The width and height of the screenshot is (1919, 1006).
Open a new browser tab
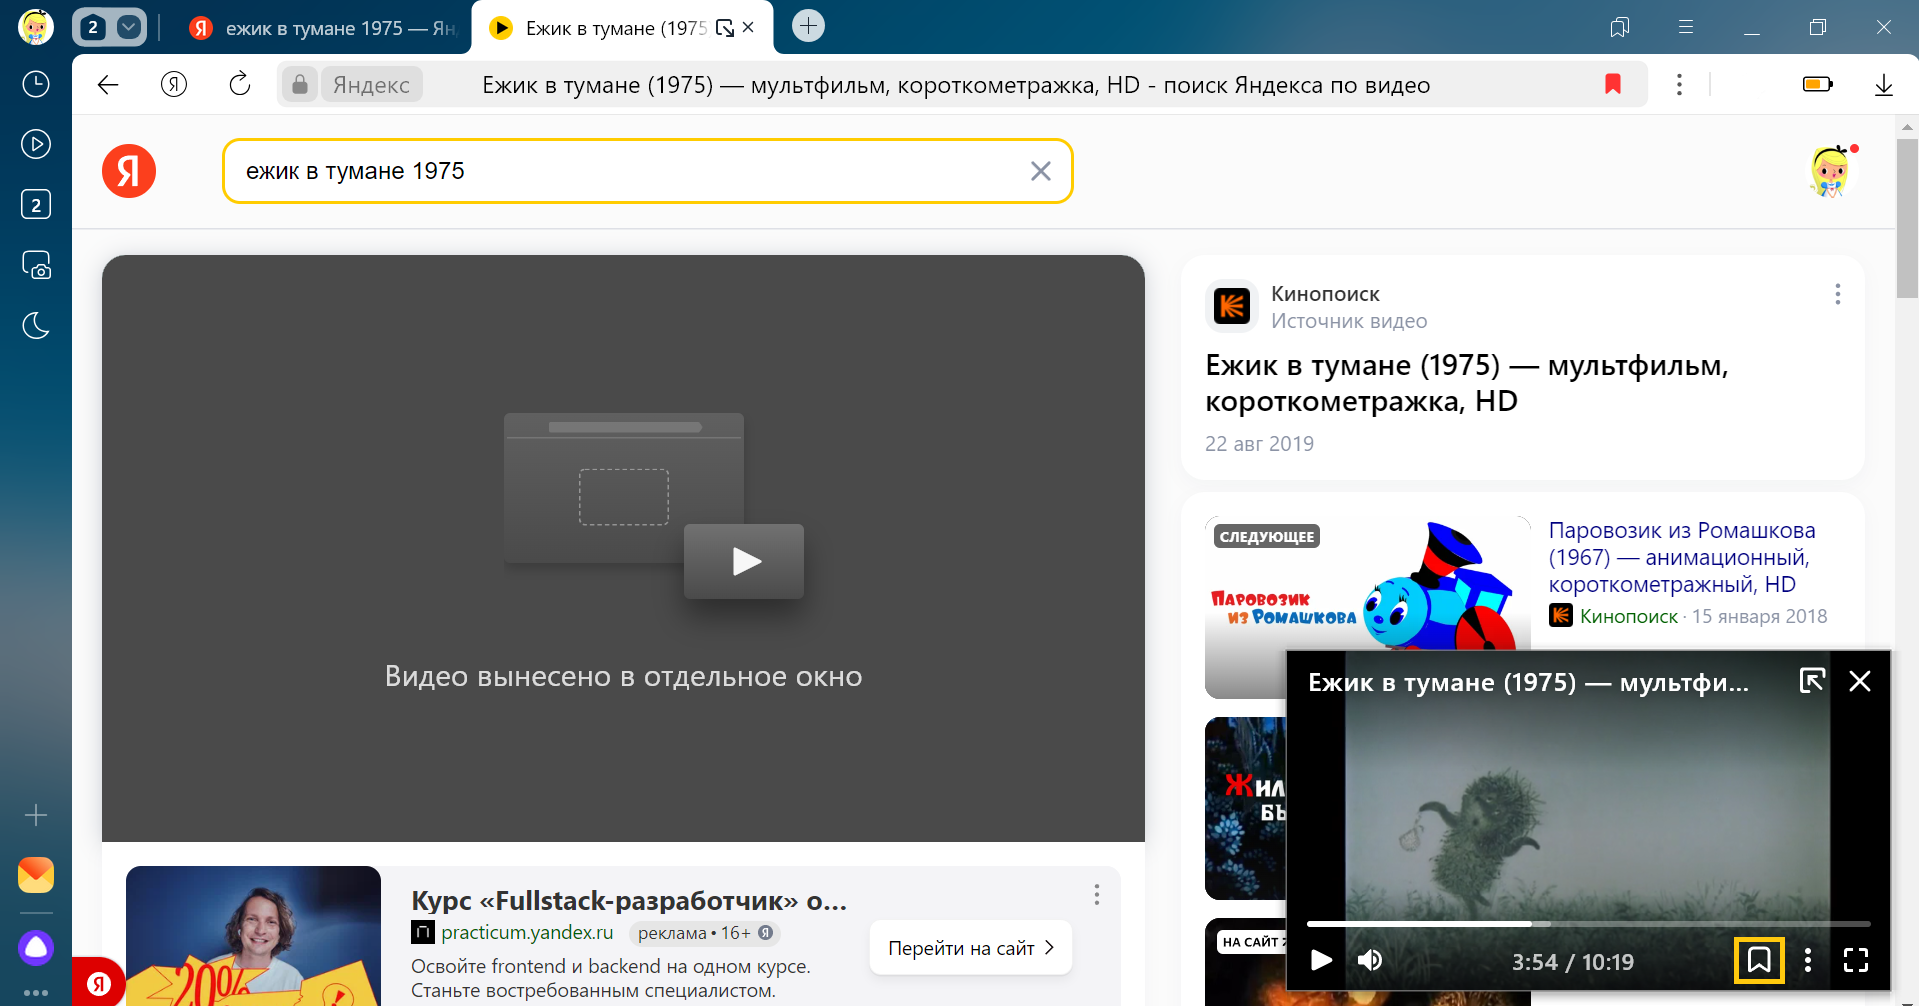[808, 26]
